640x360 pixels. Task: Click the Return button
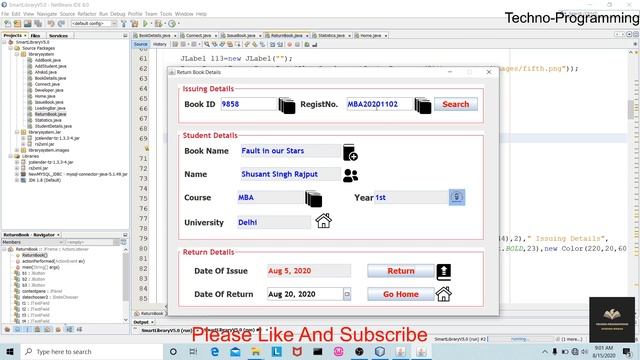click(401, 271)
